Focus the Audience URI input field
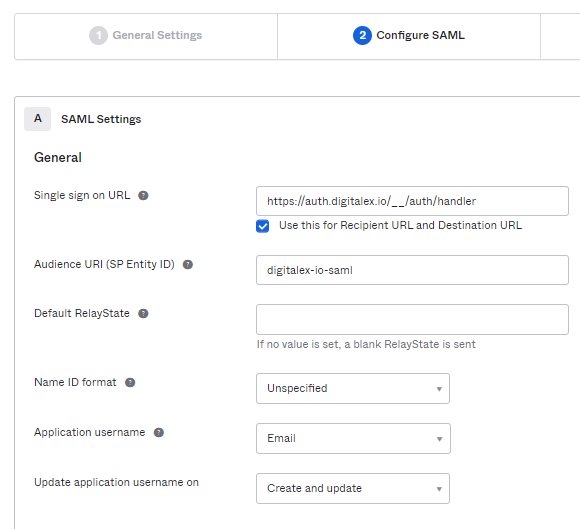The width and height of the screenshot is (580, 529). tap(412, 270)
